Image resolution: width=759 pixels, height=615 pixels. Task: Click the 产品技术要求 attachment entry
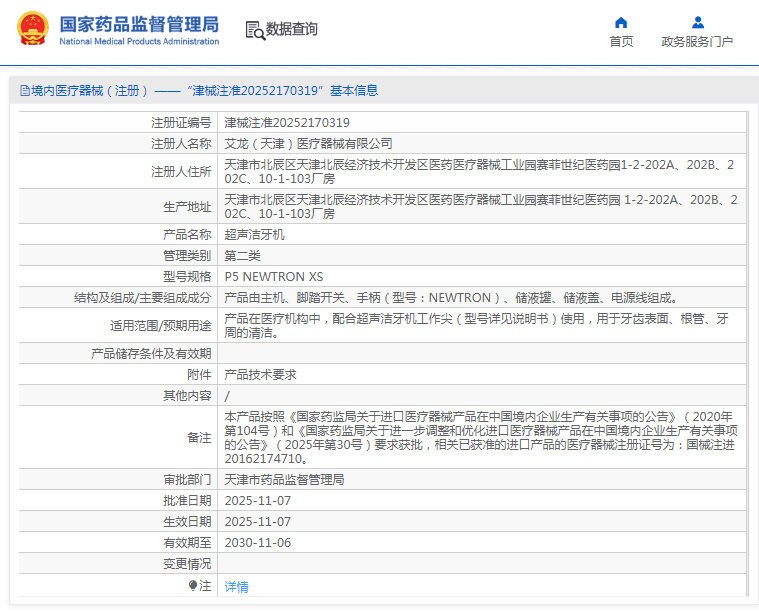[260, 374]
